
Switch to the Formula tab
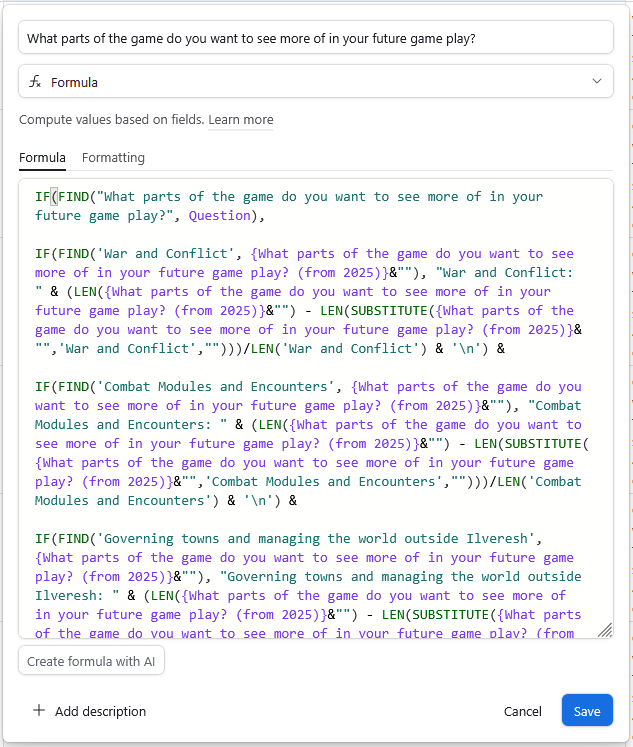42,158
